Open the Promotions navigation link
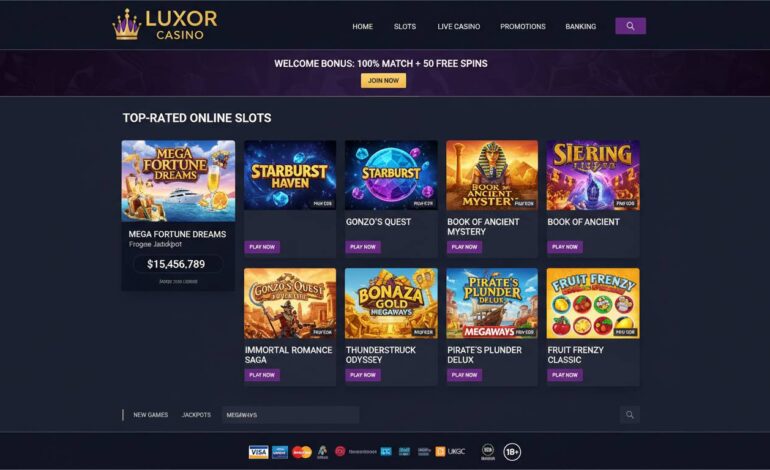 pos(522,27)
